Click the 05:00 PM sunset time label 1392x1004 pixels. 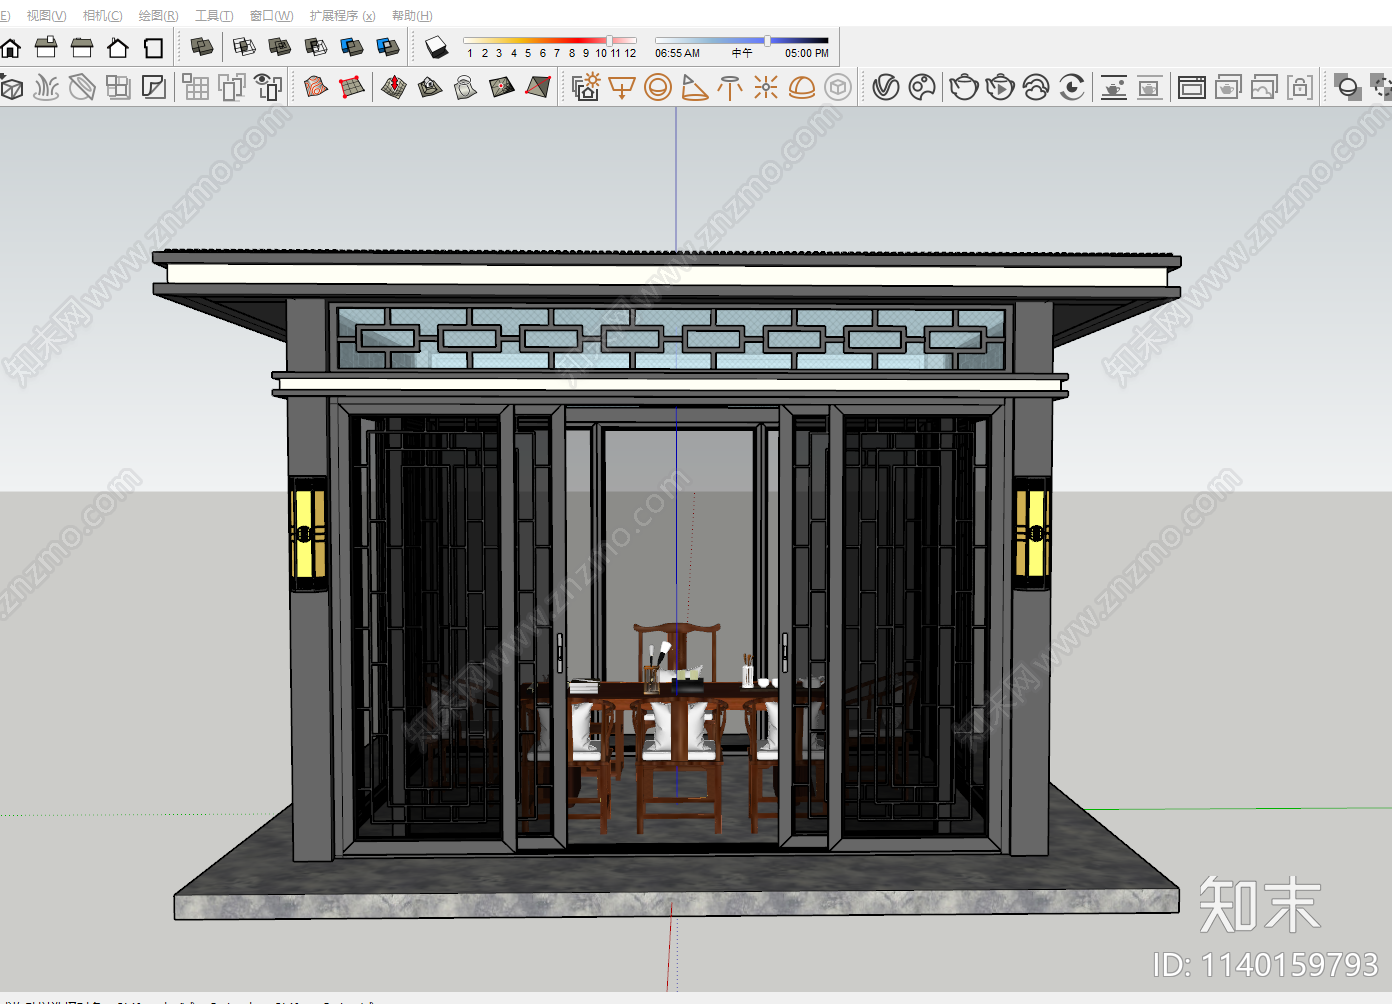[x=806, y=54]
